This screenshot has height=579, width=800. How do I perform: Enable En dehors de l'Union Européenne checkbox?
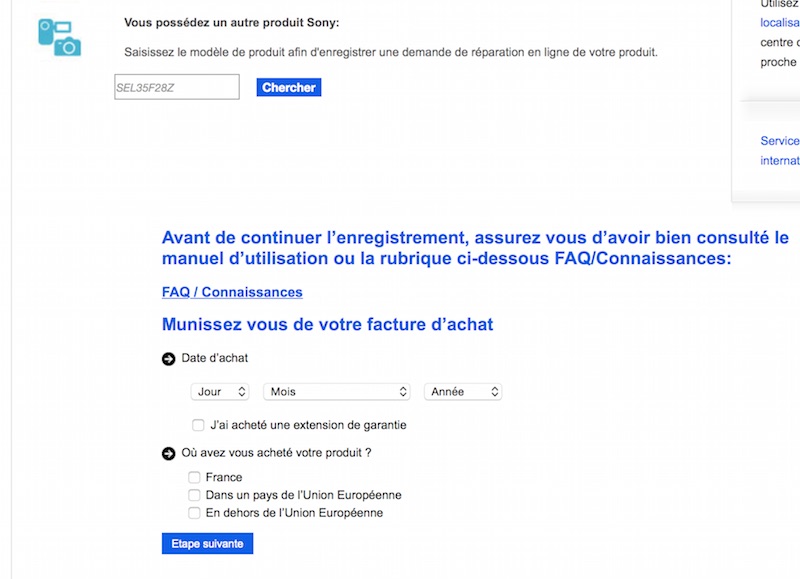(194, 513)
